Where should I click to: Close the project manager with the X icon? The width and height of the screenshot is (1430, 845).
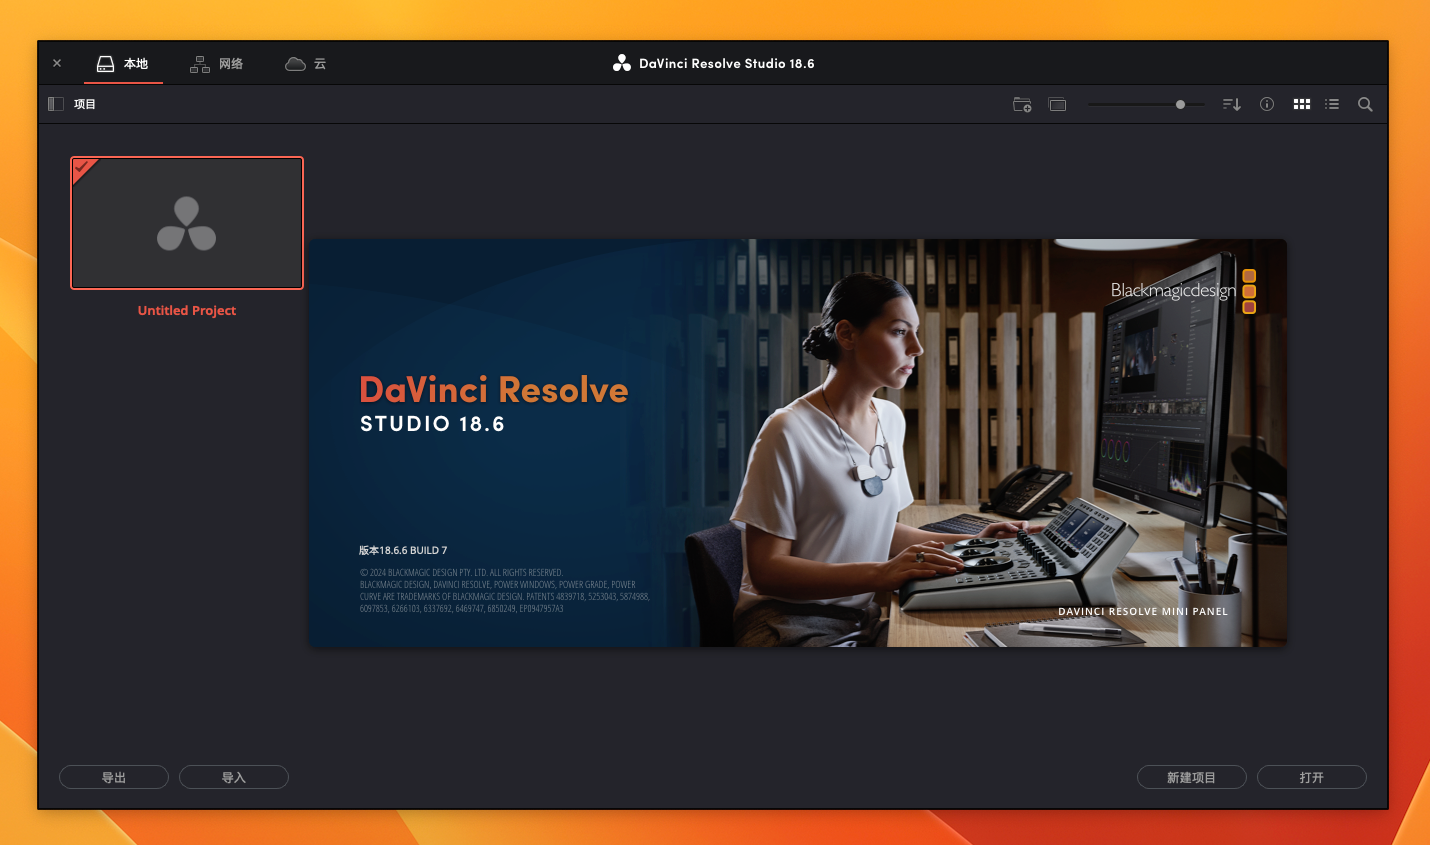tap(57, 63)
